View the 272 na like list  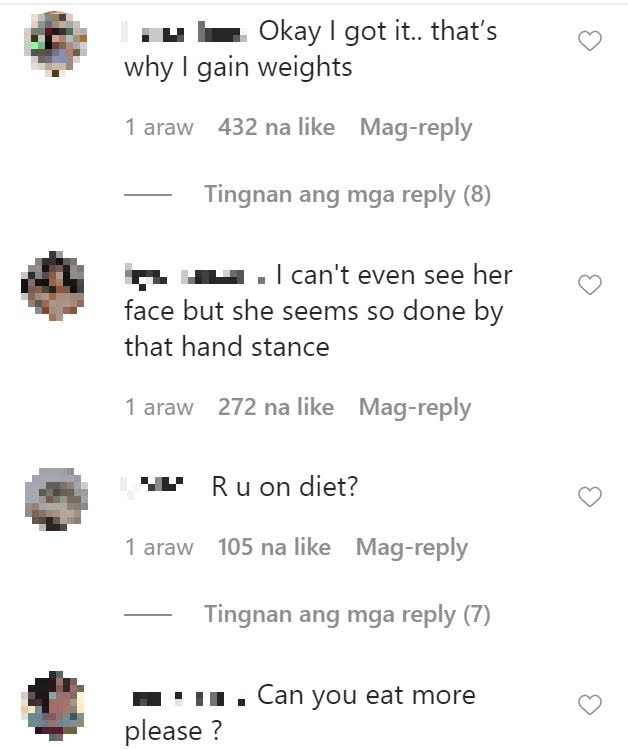click(x=276, y=407)
